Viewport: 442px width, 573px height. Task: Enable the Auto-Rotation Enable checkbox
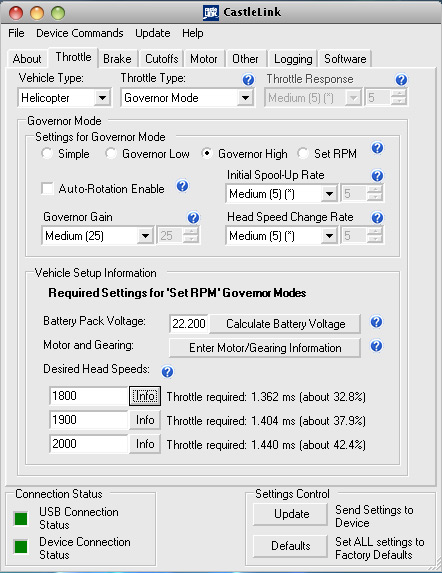(47, 189)
